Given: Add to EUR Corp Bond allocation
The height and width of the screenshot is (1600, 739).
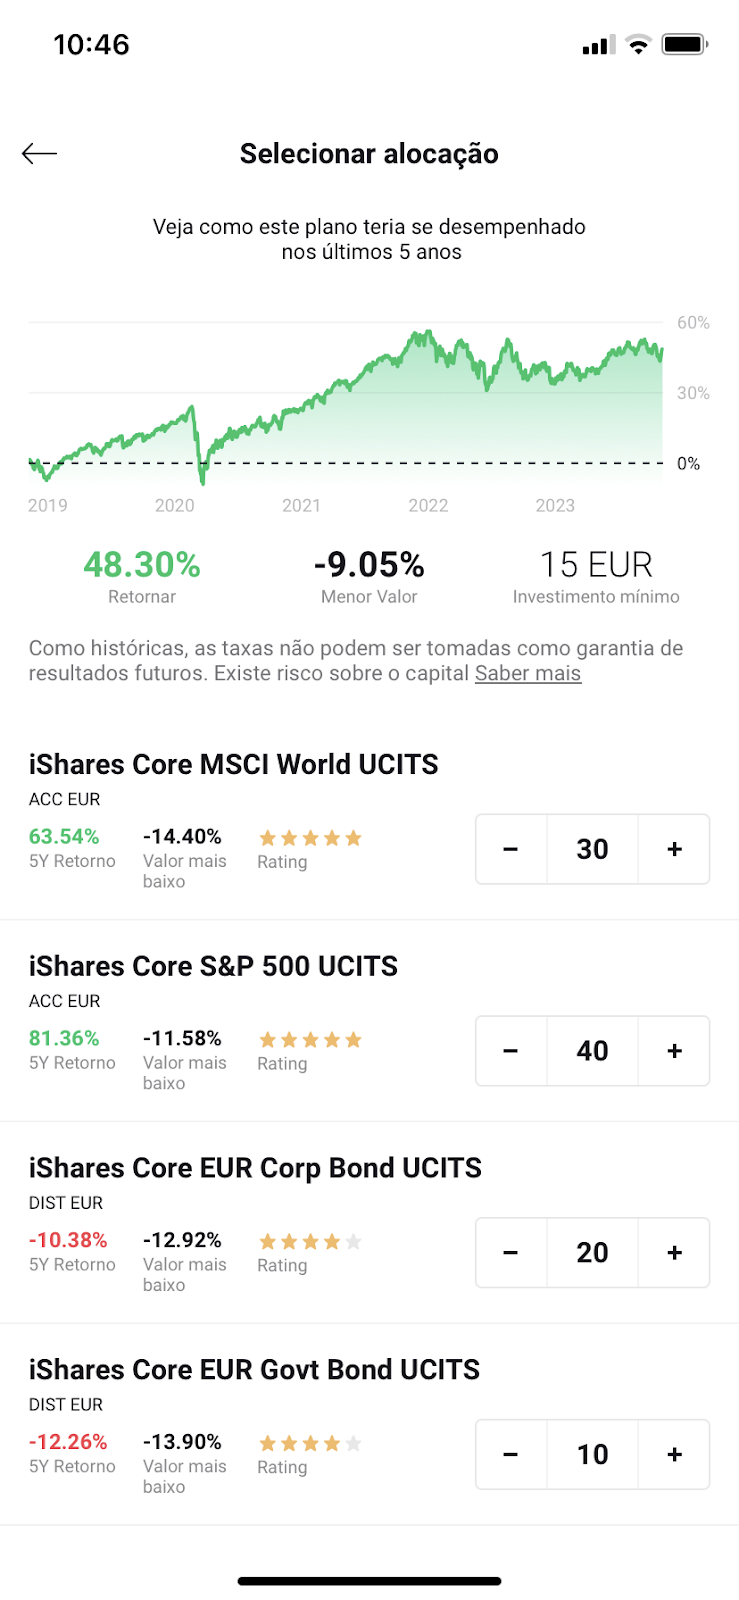Looking at the screenshot, I should click(674, 1253).
